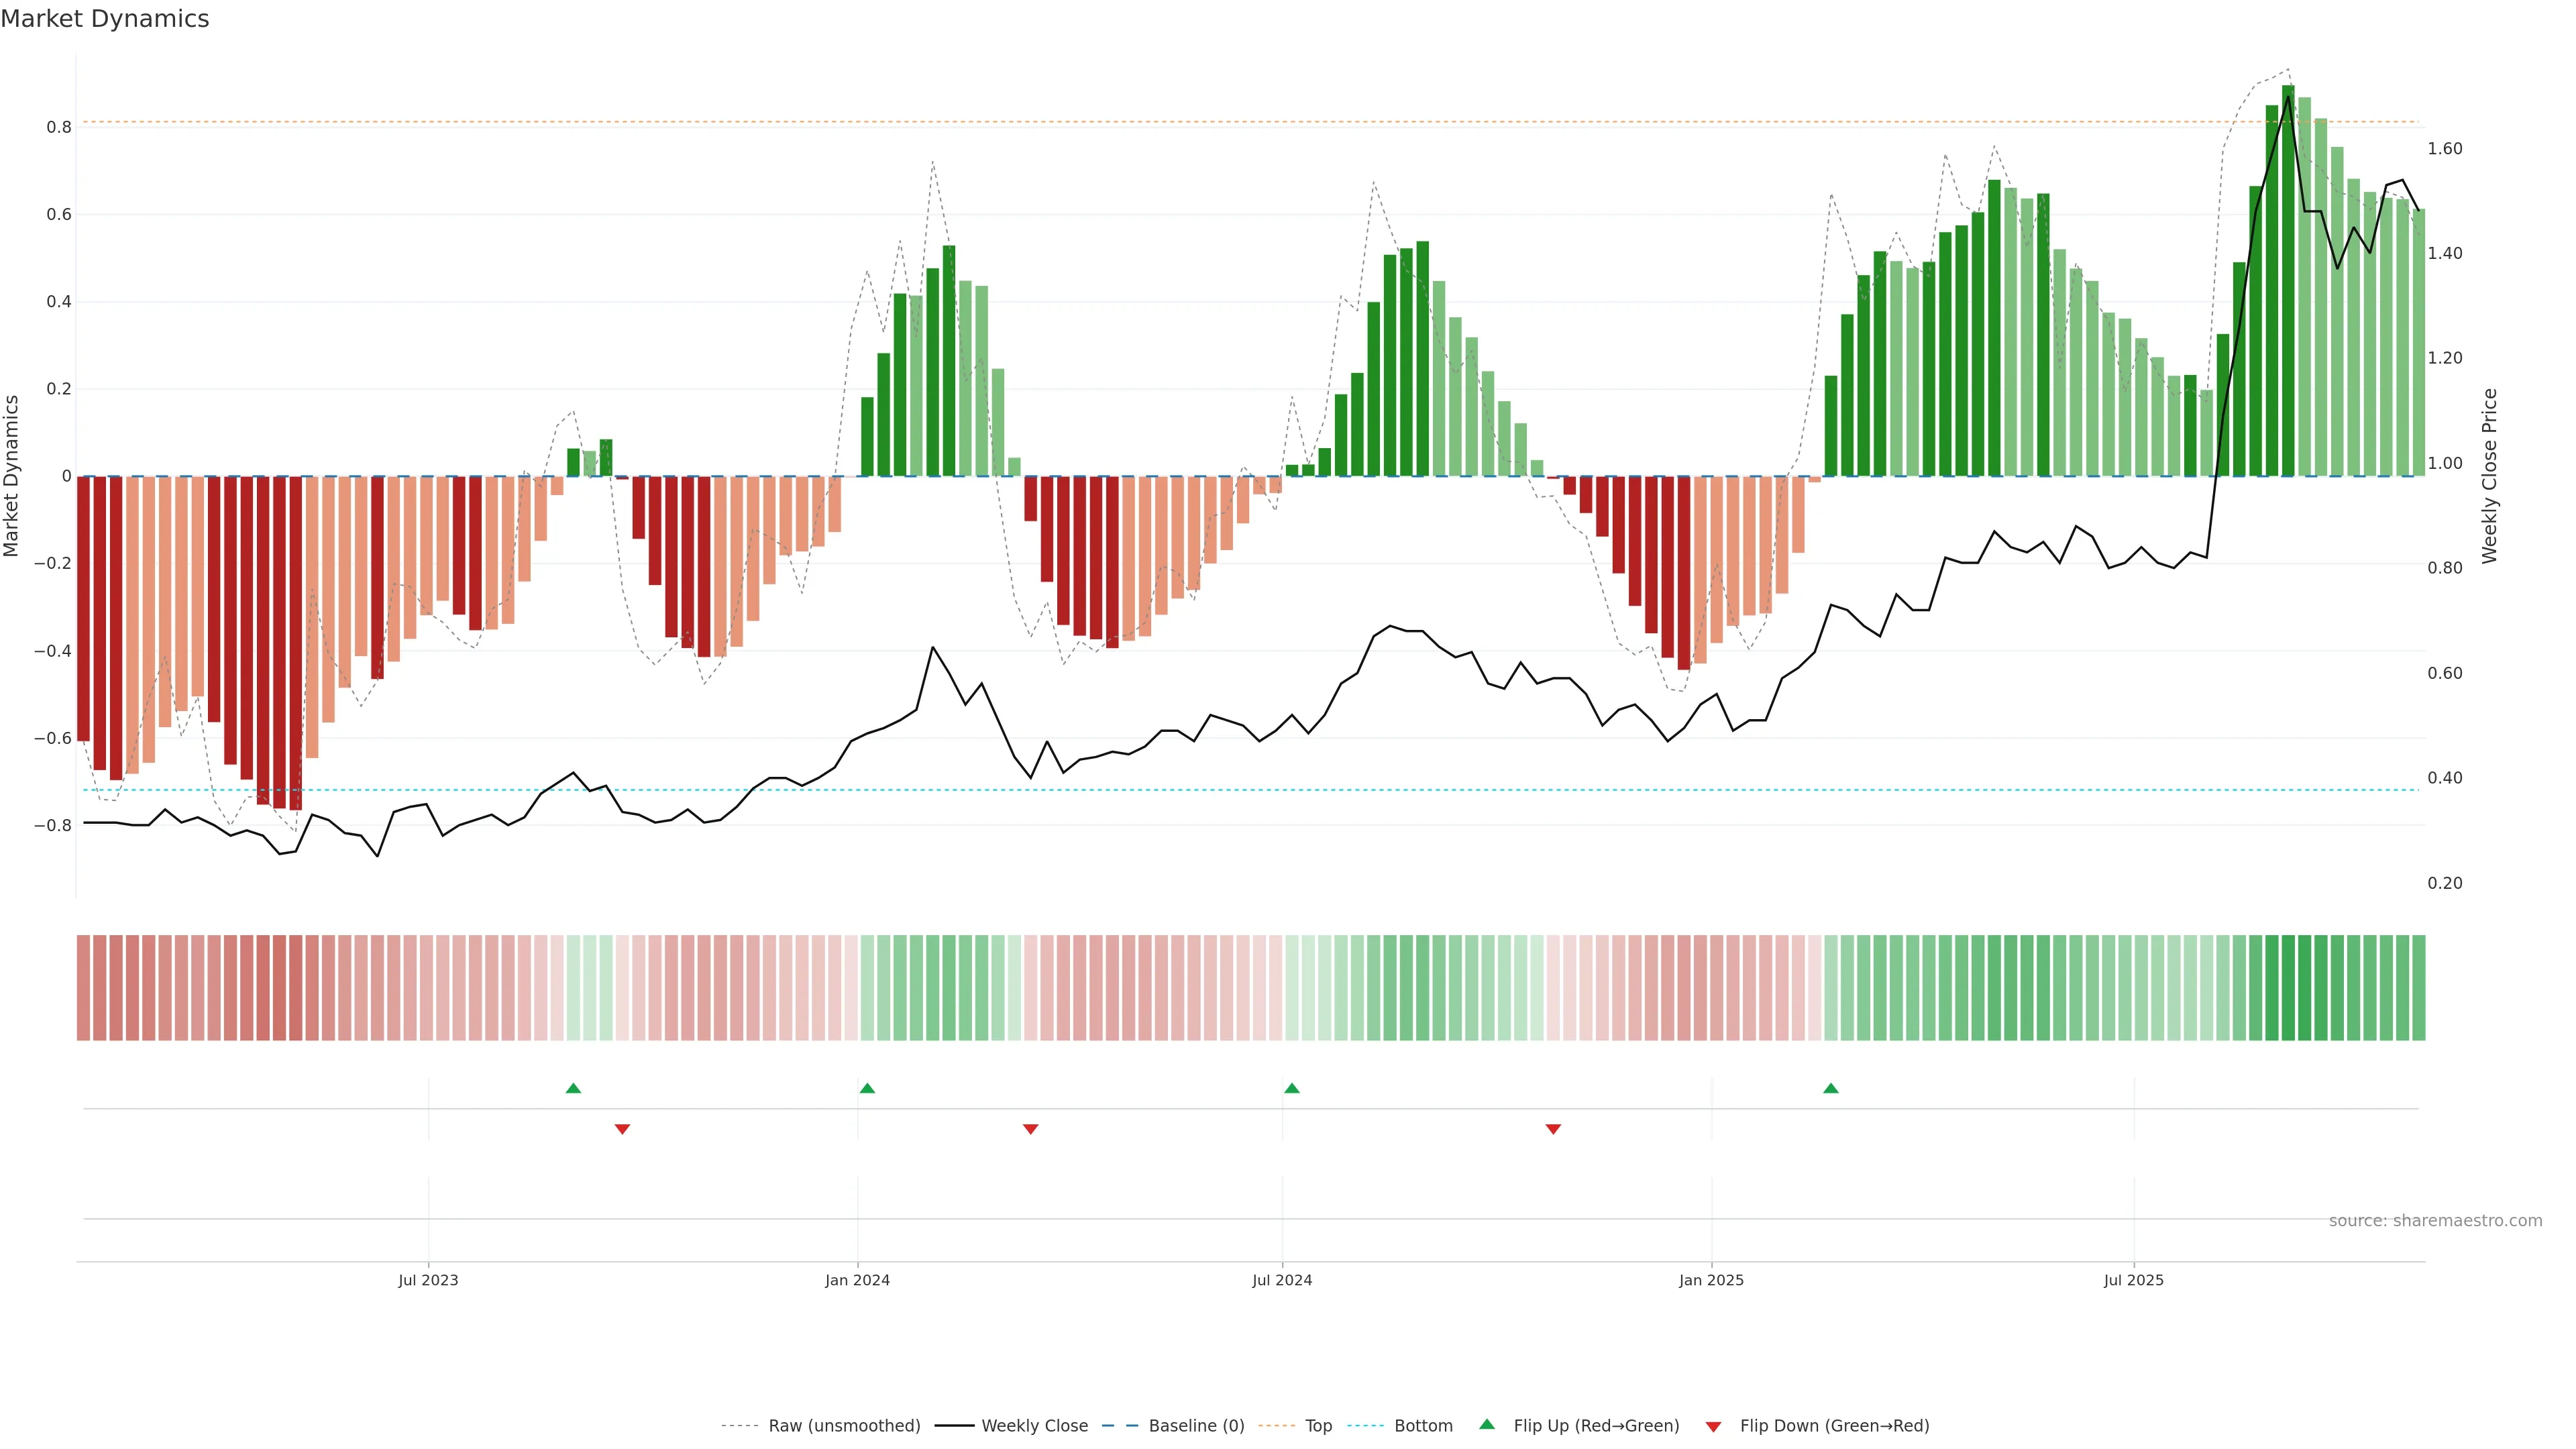Toggle the Weekly Close legend entry
This screenshot has width=2576, height=1449.
(x=1034, y=1426)
